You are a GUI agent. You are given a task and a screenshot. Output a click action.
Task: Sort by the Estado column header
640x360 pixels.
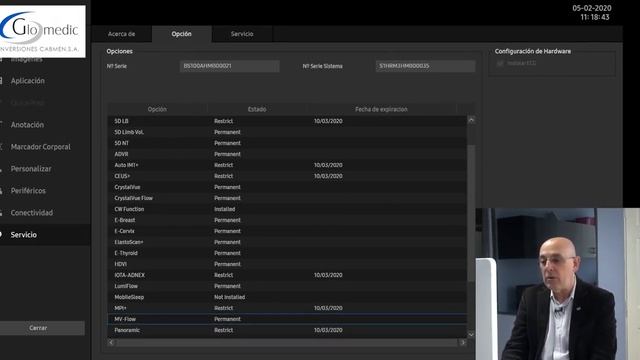point(257,109)
